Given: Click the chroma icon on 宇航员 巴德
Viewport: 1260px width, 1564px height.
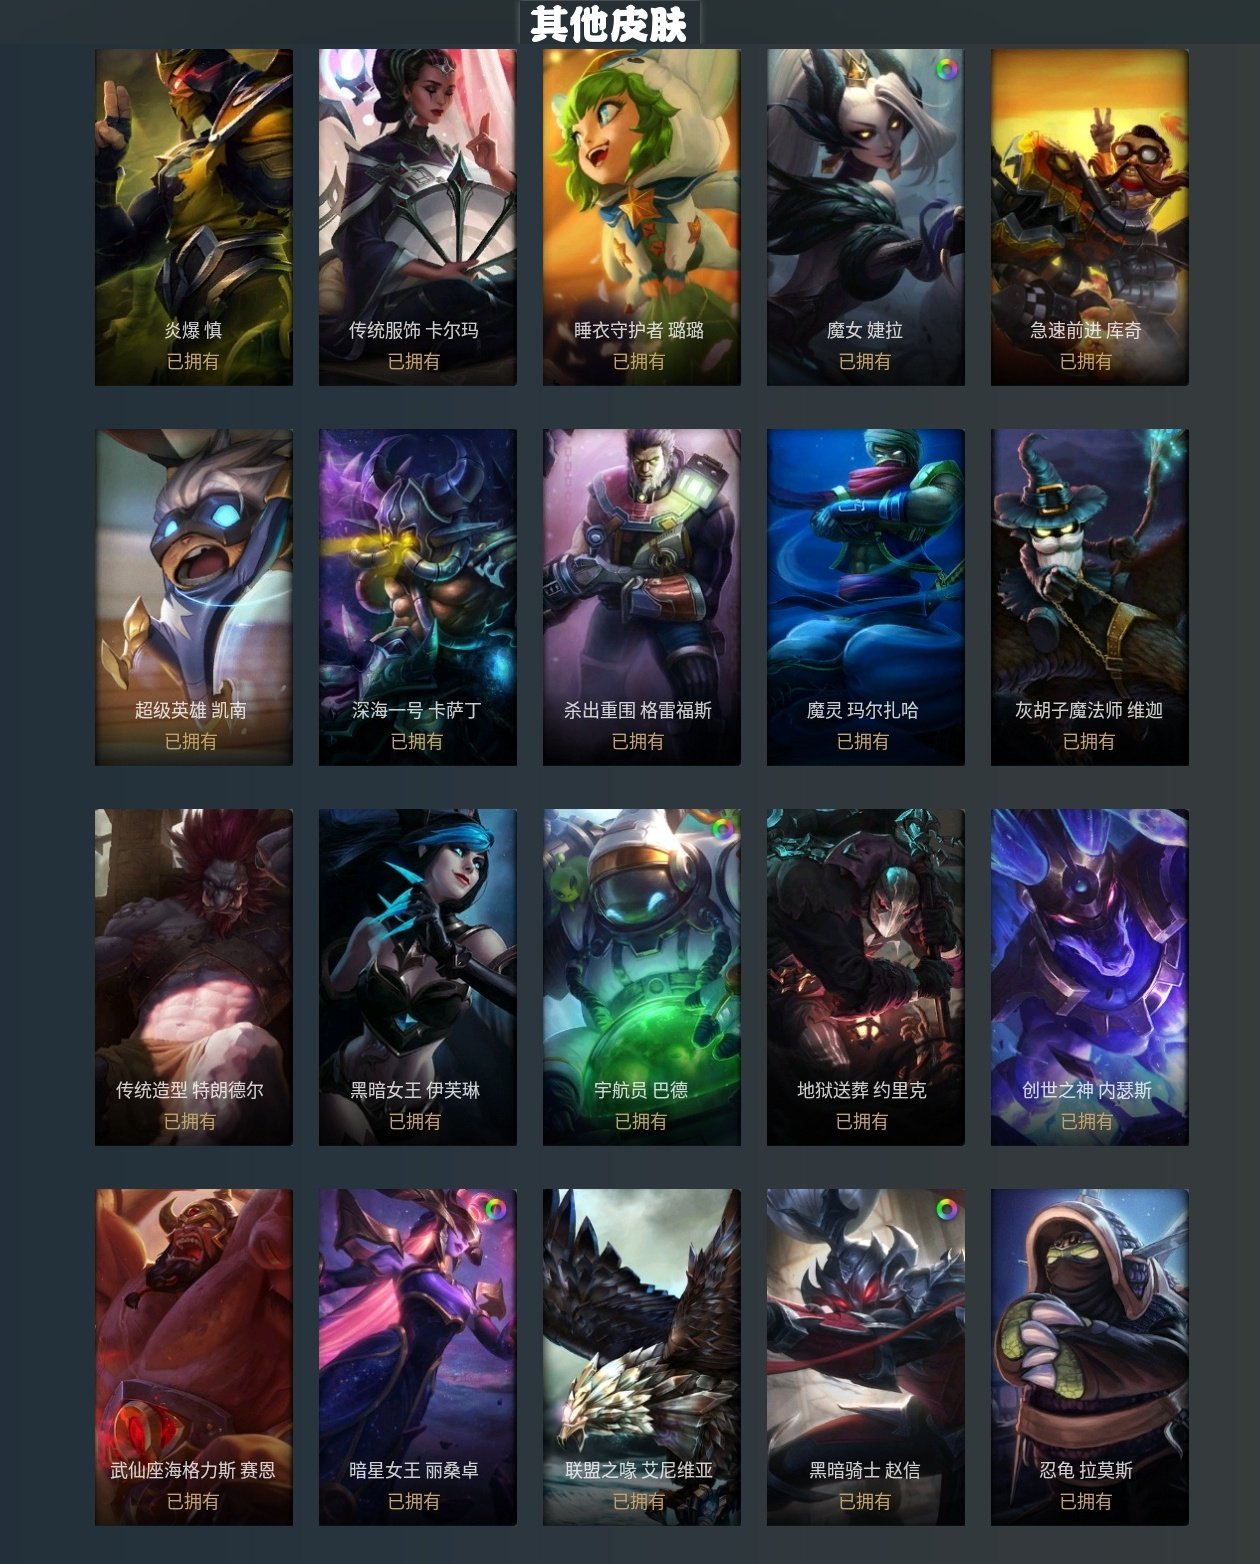Looking at the screenshot, I should click(722, 829).
